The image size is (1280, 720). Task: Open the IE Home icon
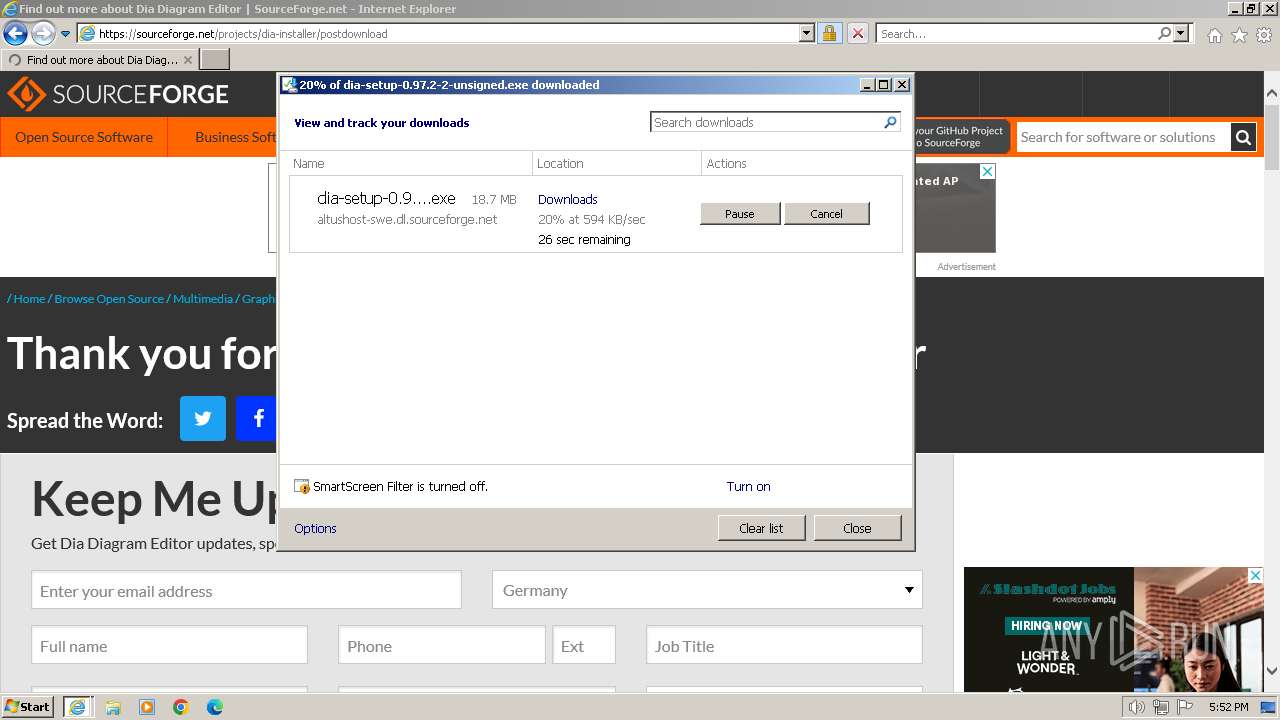(x=1214, y=35)
